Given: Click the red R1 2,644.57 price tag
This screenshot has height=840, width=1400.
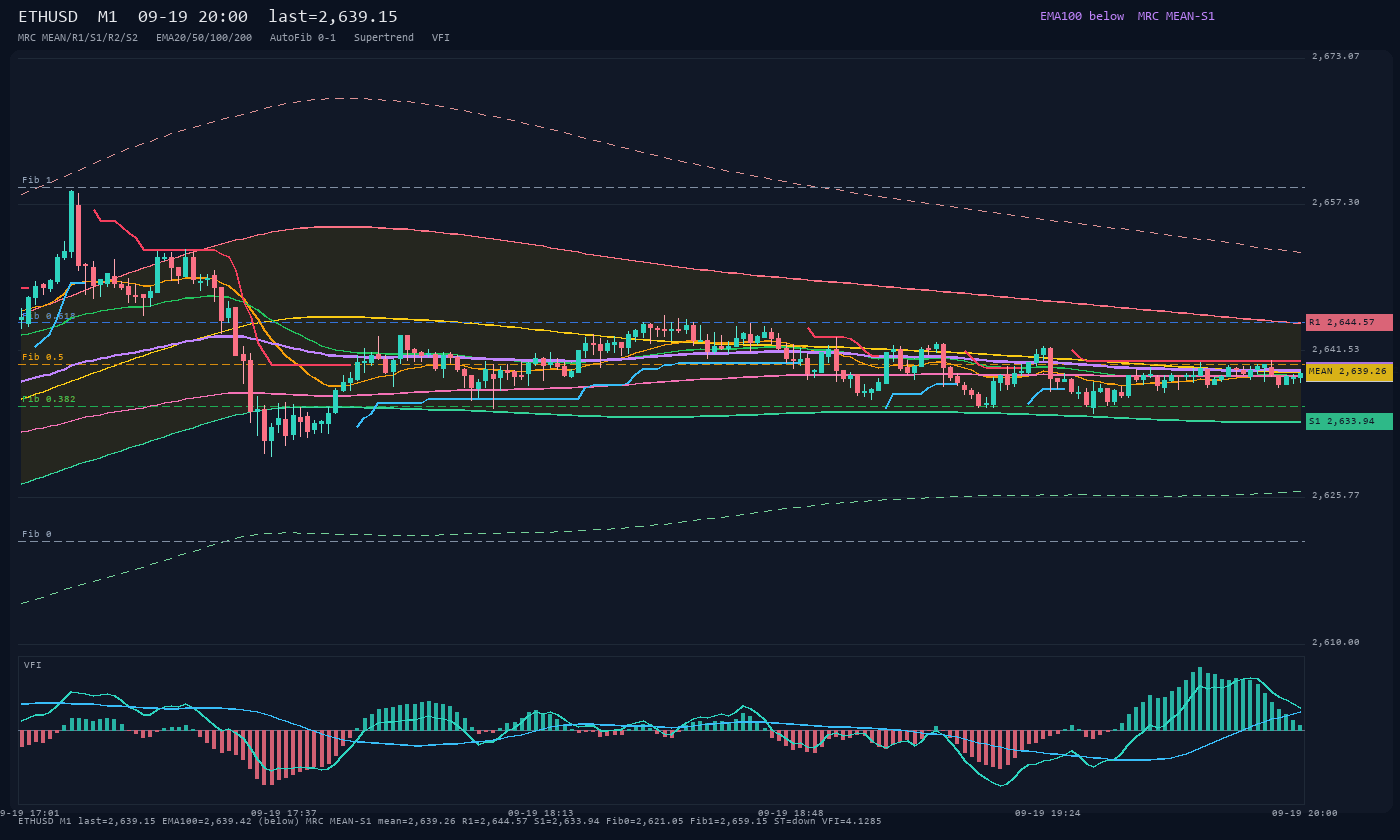Looking at the screenshot, I should click(x=1349, y=322).
